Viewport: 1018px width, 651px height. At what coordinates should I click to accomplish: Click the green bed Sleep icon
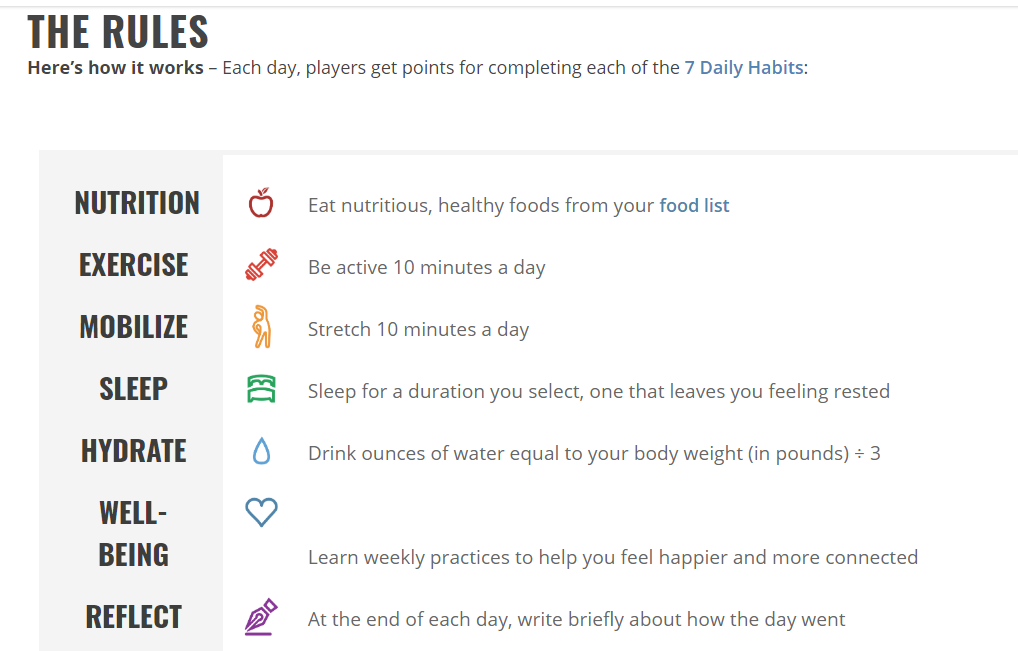262,389
